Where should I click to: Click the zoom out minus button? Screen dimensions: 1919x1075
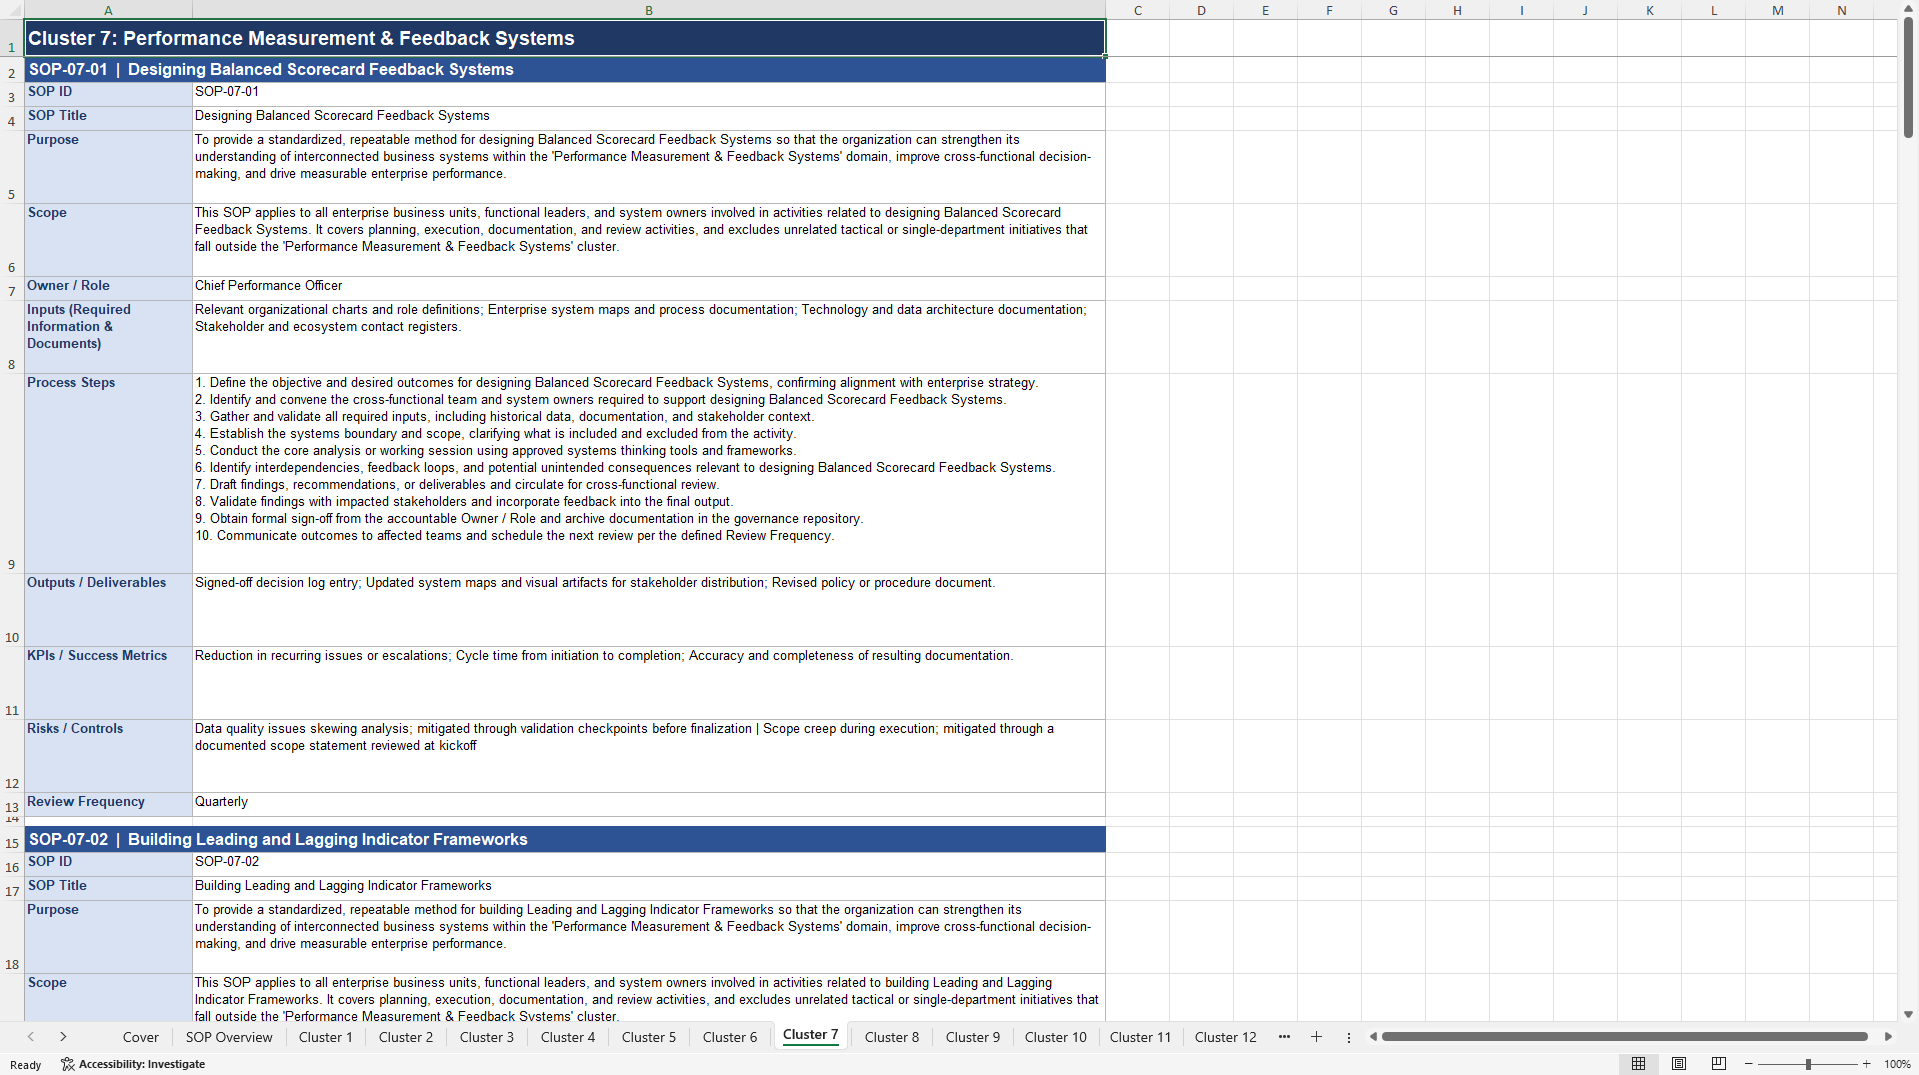[x=1749, y=1064]
